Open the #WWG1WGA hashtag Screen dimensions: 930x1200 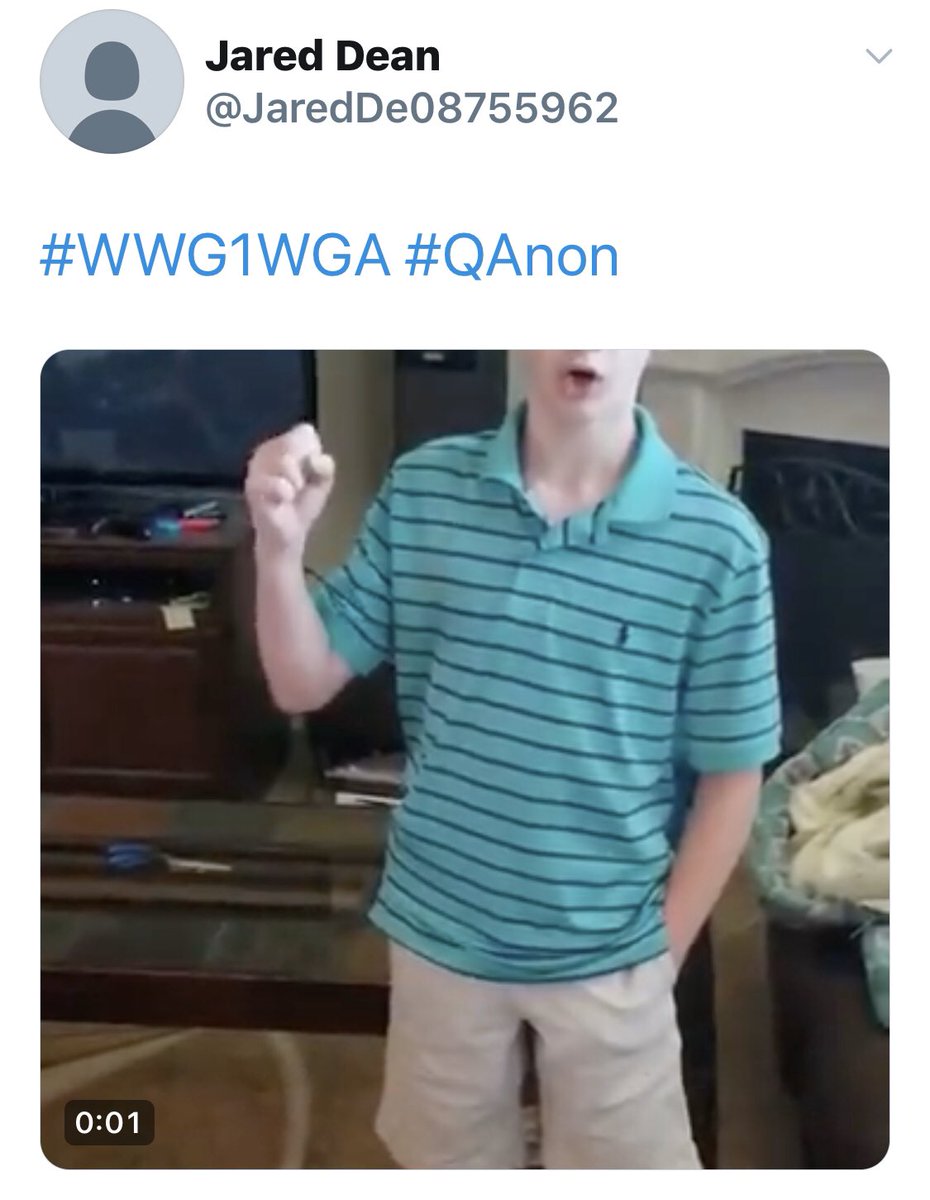[x=214, y=258]
